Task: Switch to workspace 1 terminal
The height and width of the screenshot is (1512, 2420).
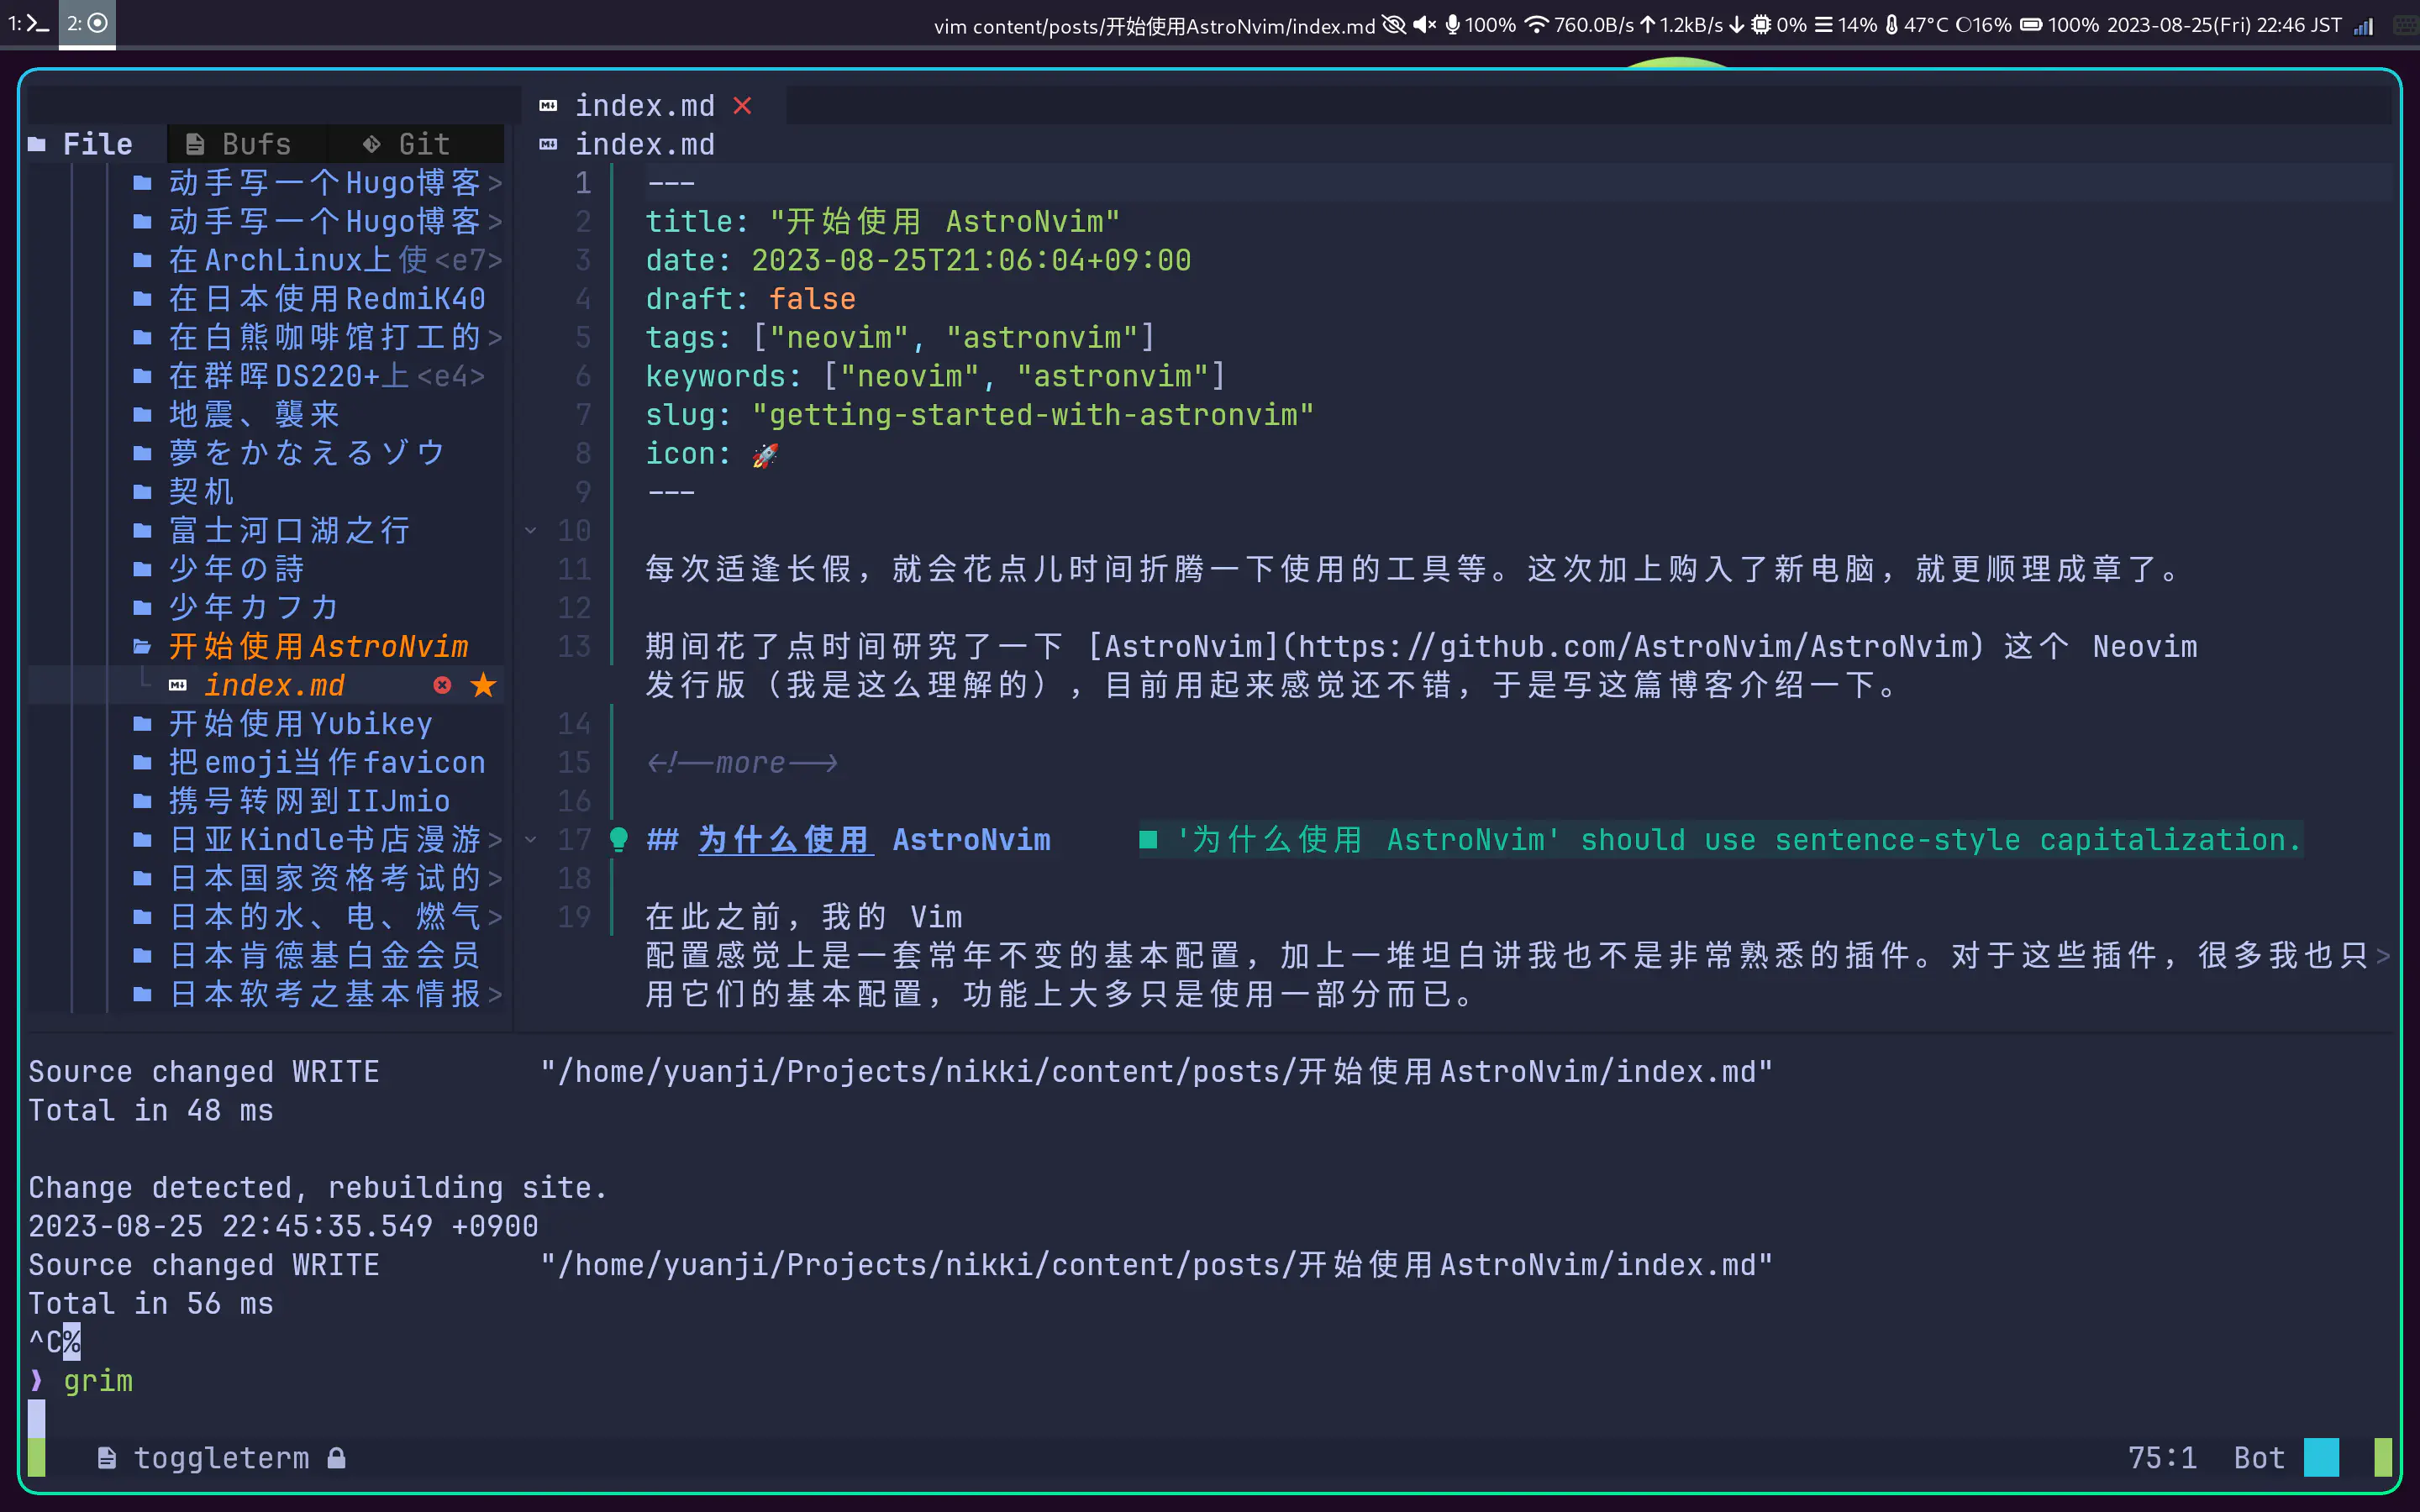Action: click(x=29, y=23)
